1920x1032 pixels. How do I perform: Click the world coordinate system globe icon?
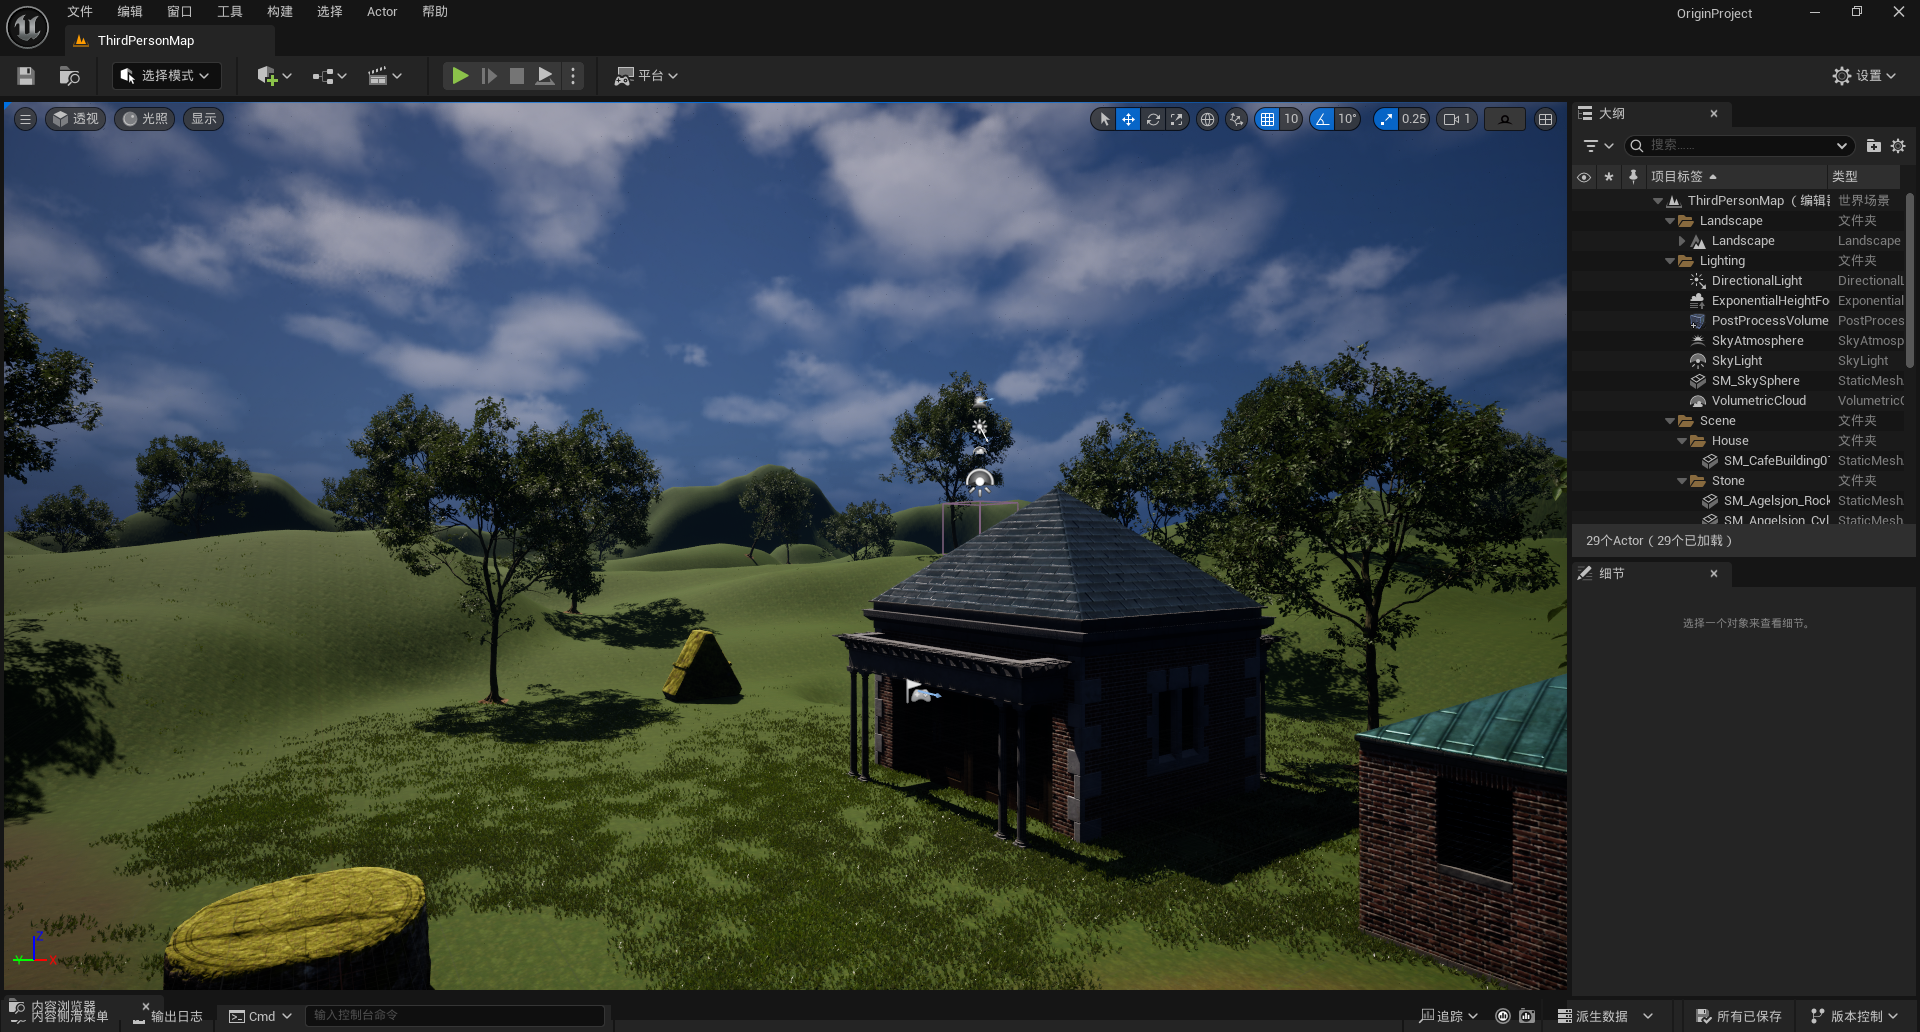[x=1208, y=119]
